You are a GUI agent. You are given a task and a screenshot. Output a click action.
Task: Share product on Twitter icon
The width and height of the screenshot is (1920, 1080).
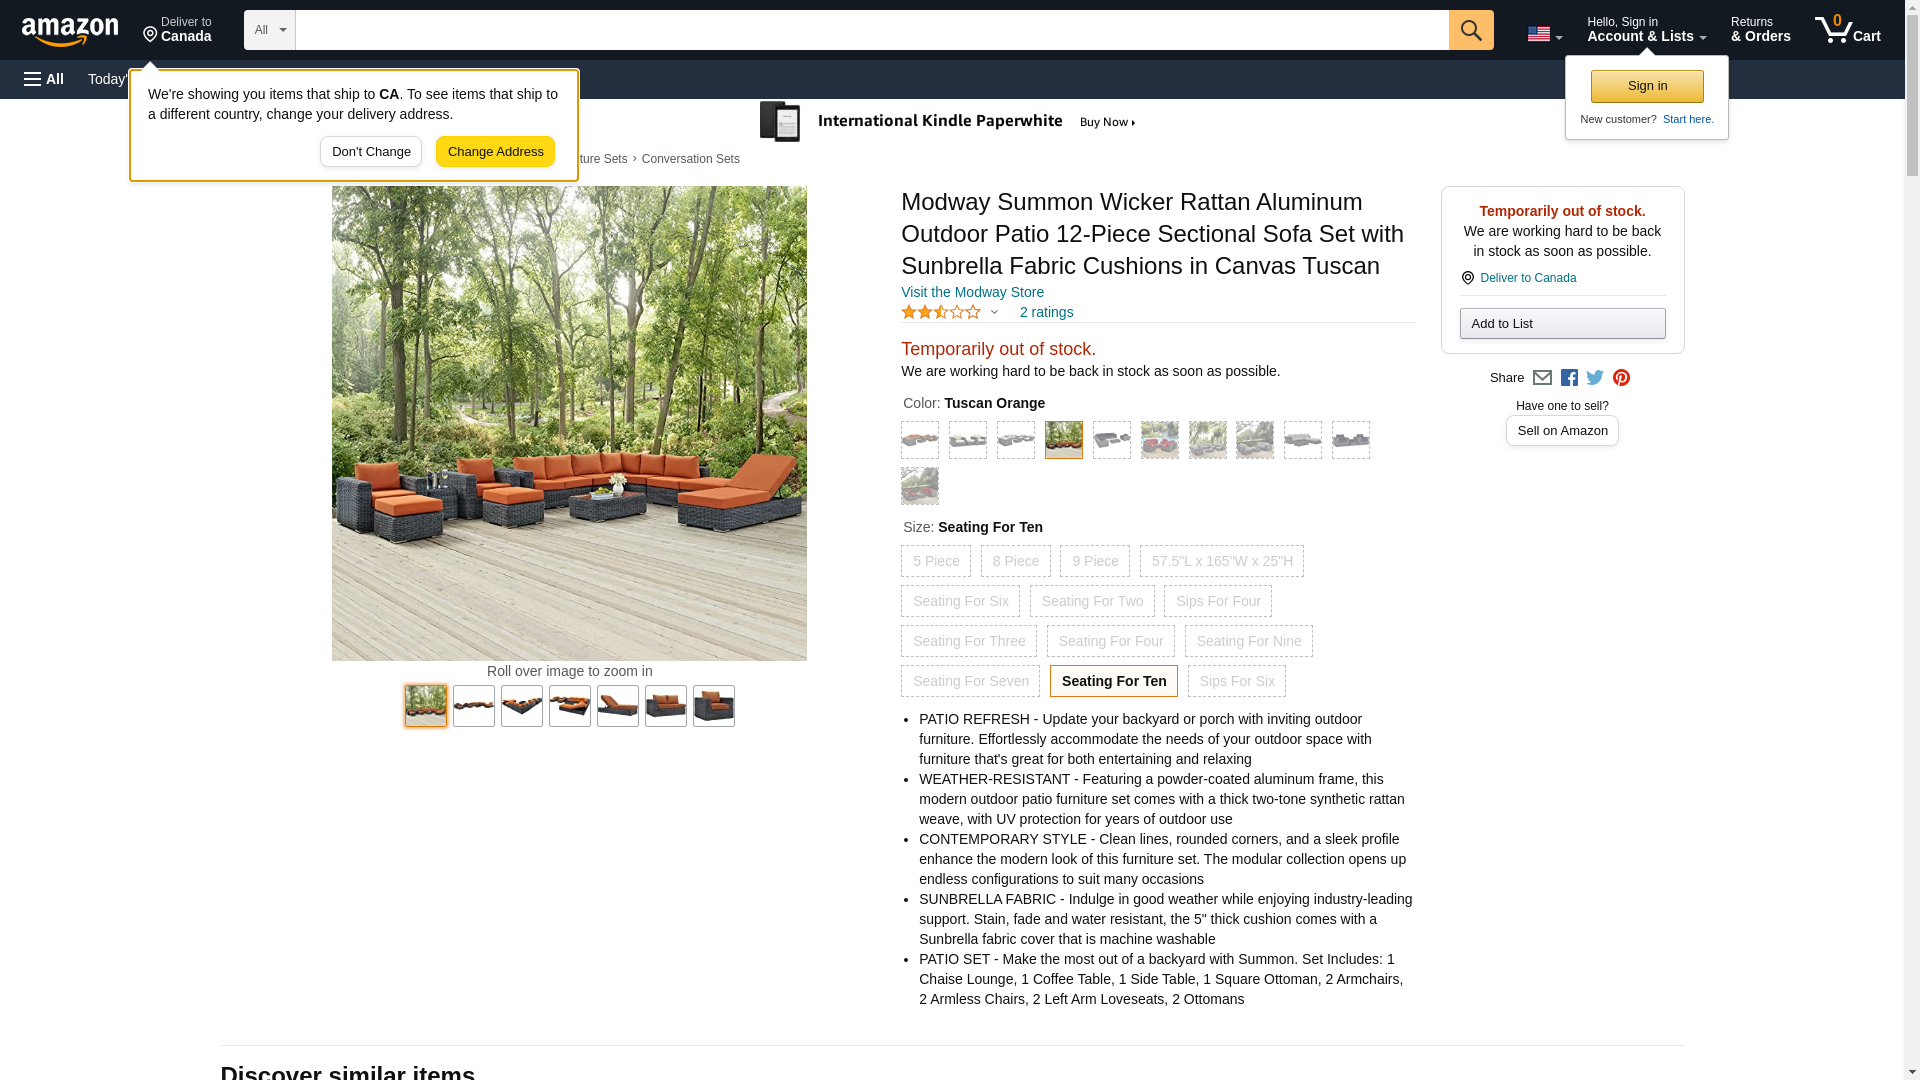1595,378
